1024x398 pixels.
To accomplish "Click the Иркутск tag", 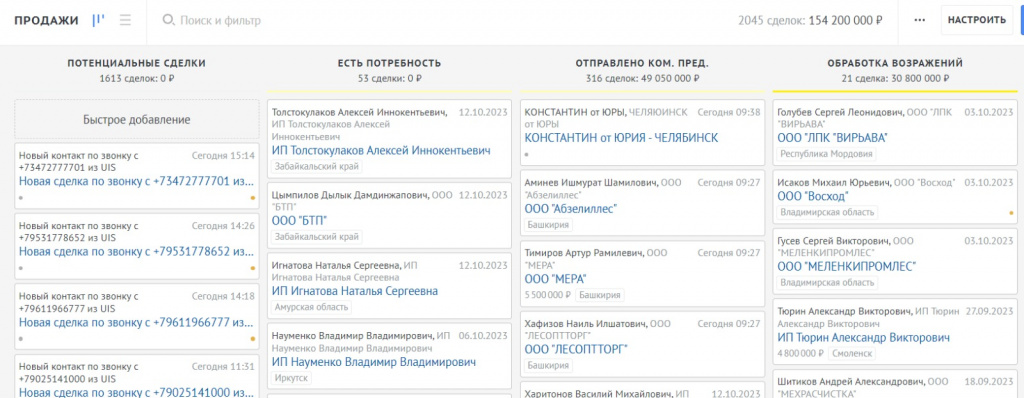I will point(292,378).
